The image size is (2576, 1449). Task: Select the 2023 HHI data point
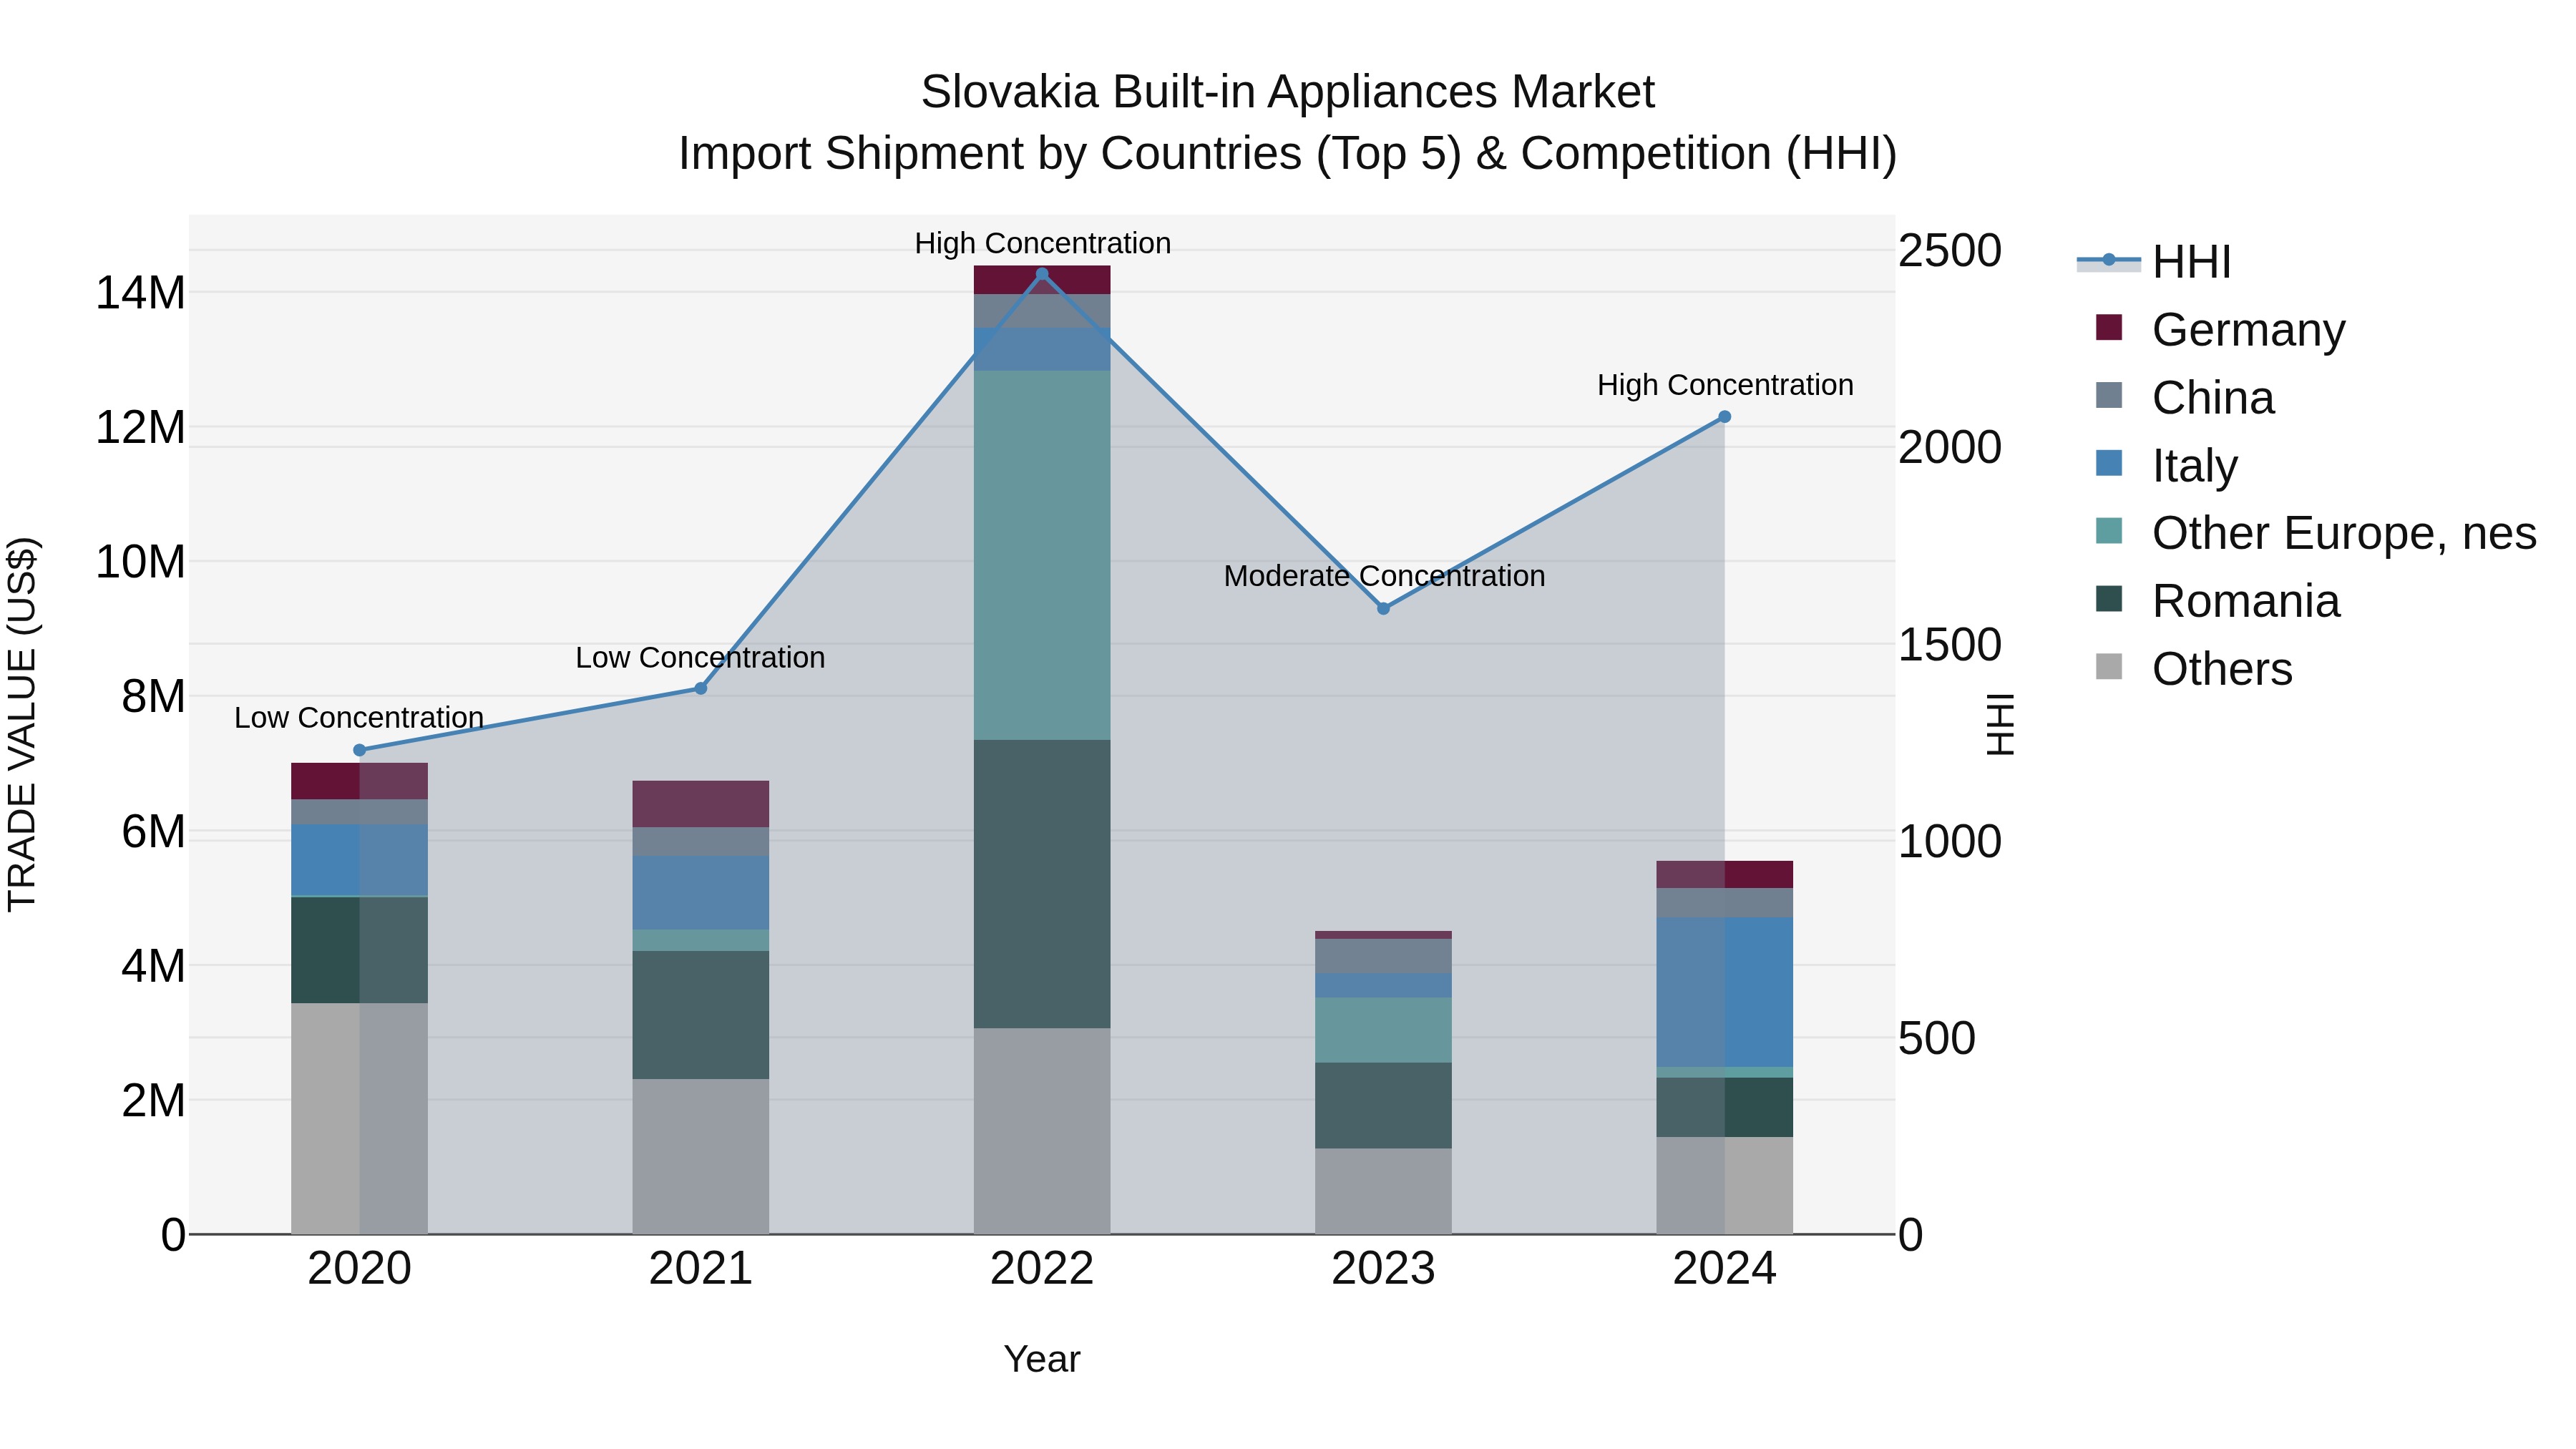(1384, 608)
